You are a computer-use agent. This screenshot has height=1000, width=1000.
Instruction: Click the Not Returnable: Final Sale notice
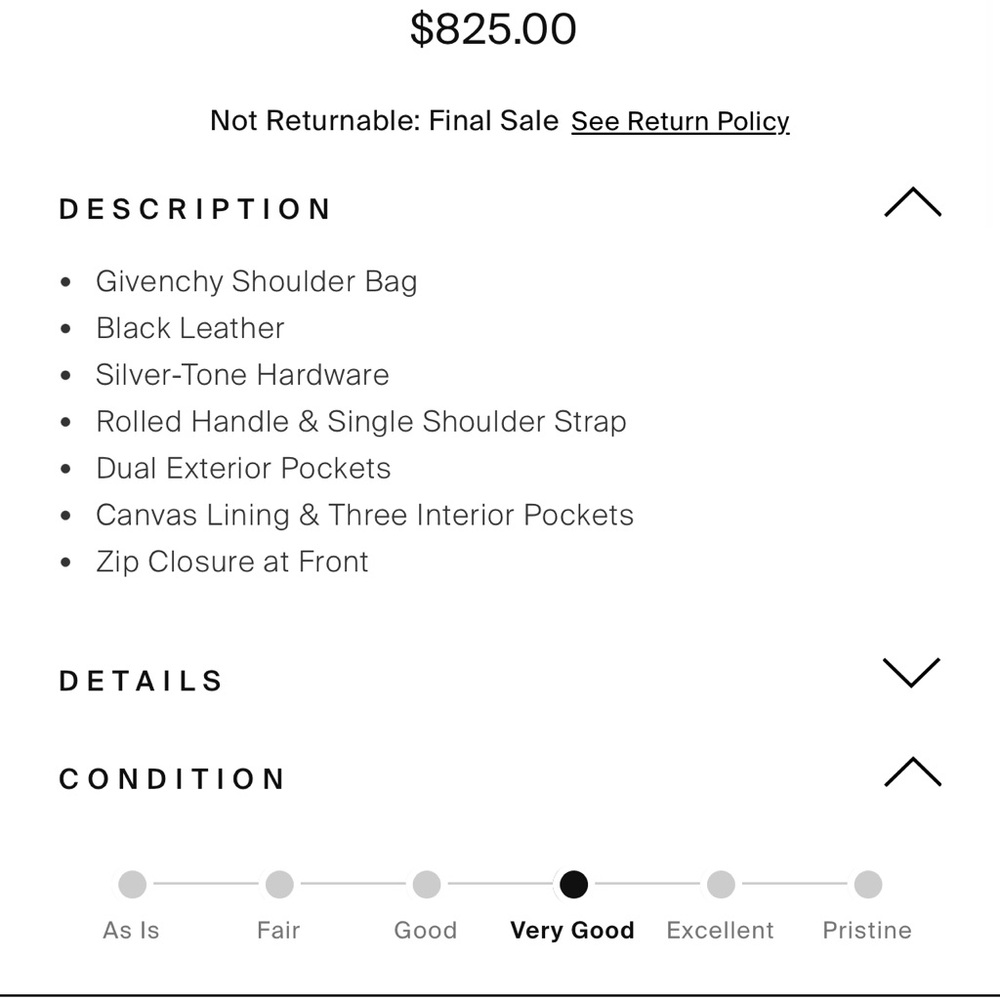coord(384,121)
